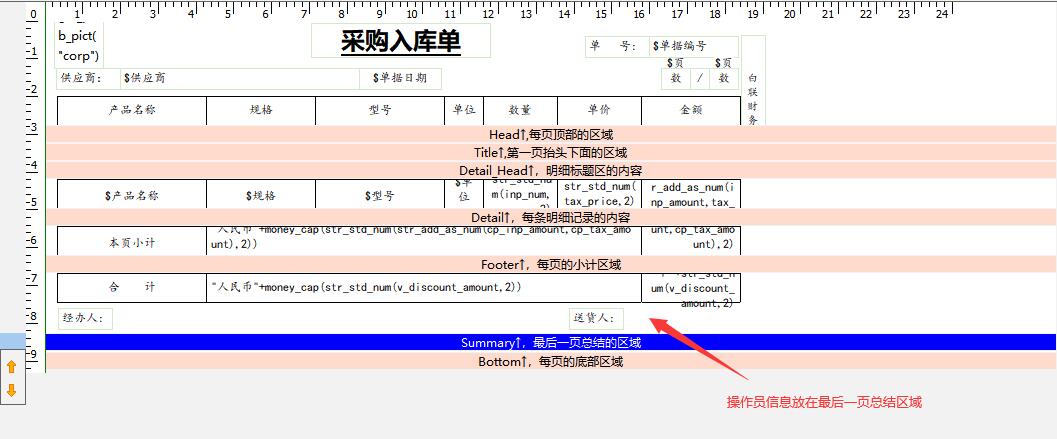Viewport: 1057px width, 439px height.
Task: Click the Footer band divider bar
Action: coord(550,264)
